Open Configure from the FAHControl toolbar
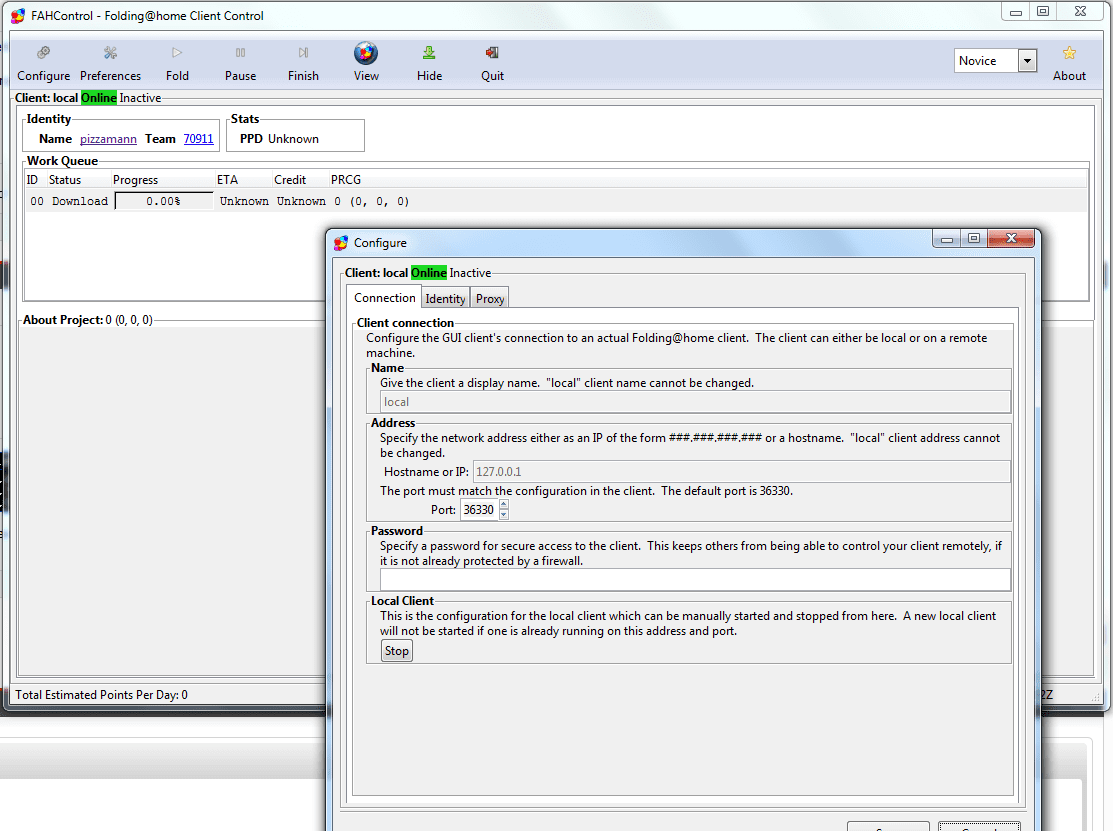 coord(43,63)
